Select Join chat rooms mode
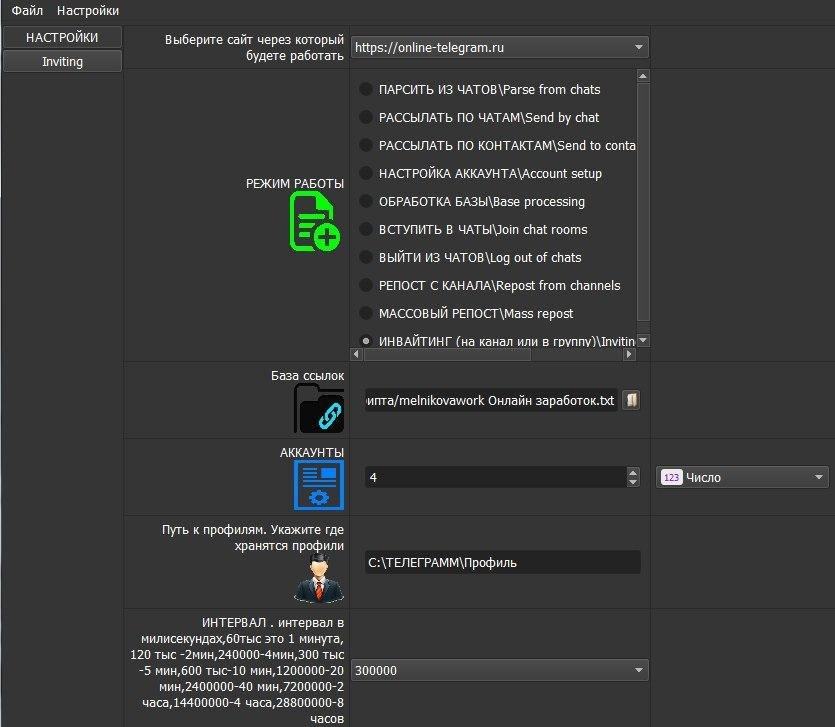This screenshot has width=835, height=727. tap(366, 229)
